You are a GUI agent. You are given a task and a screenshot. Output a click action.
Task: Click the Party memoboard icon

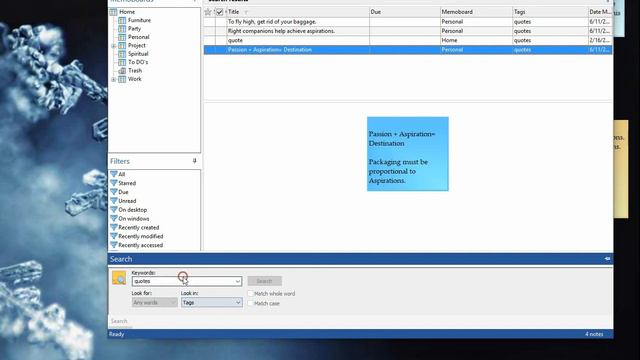click(122, 29)
